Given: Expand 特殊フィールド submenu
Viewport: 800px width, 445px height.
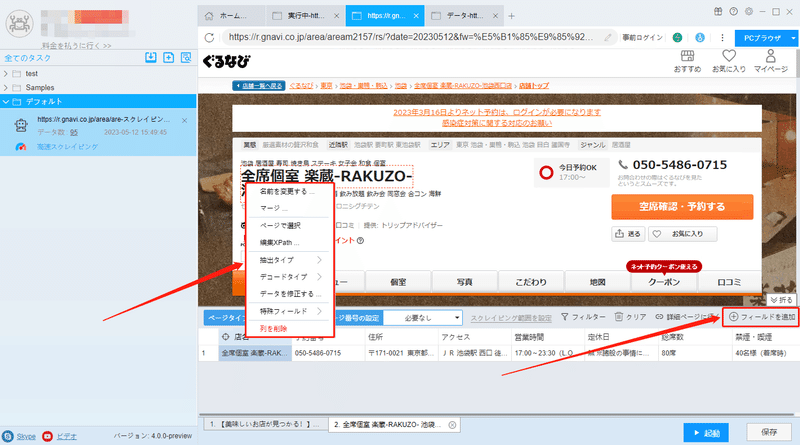Looking at the screenshot, I should (290, 311).
